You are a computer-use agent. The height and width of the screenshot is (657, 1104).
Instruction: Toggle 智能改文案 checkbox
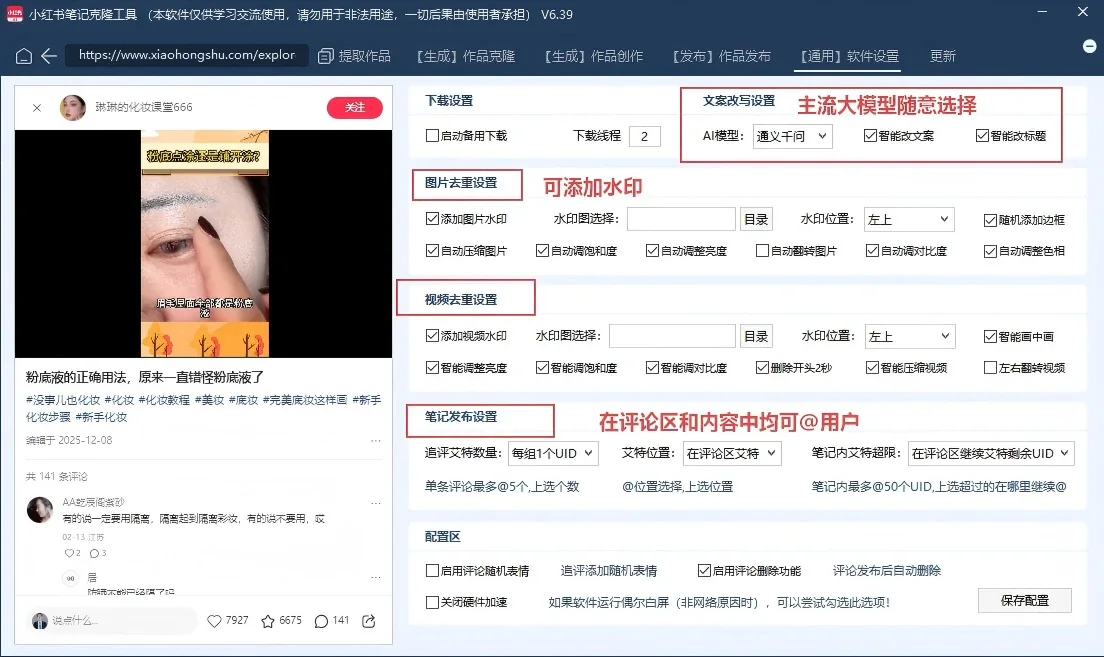pos(870,135)
